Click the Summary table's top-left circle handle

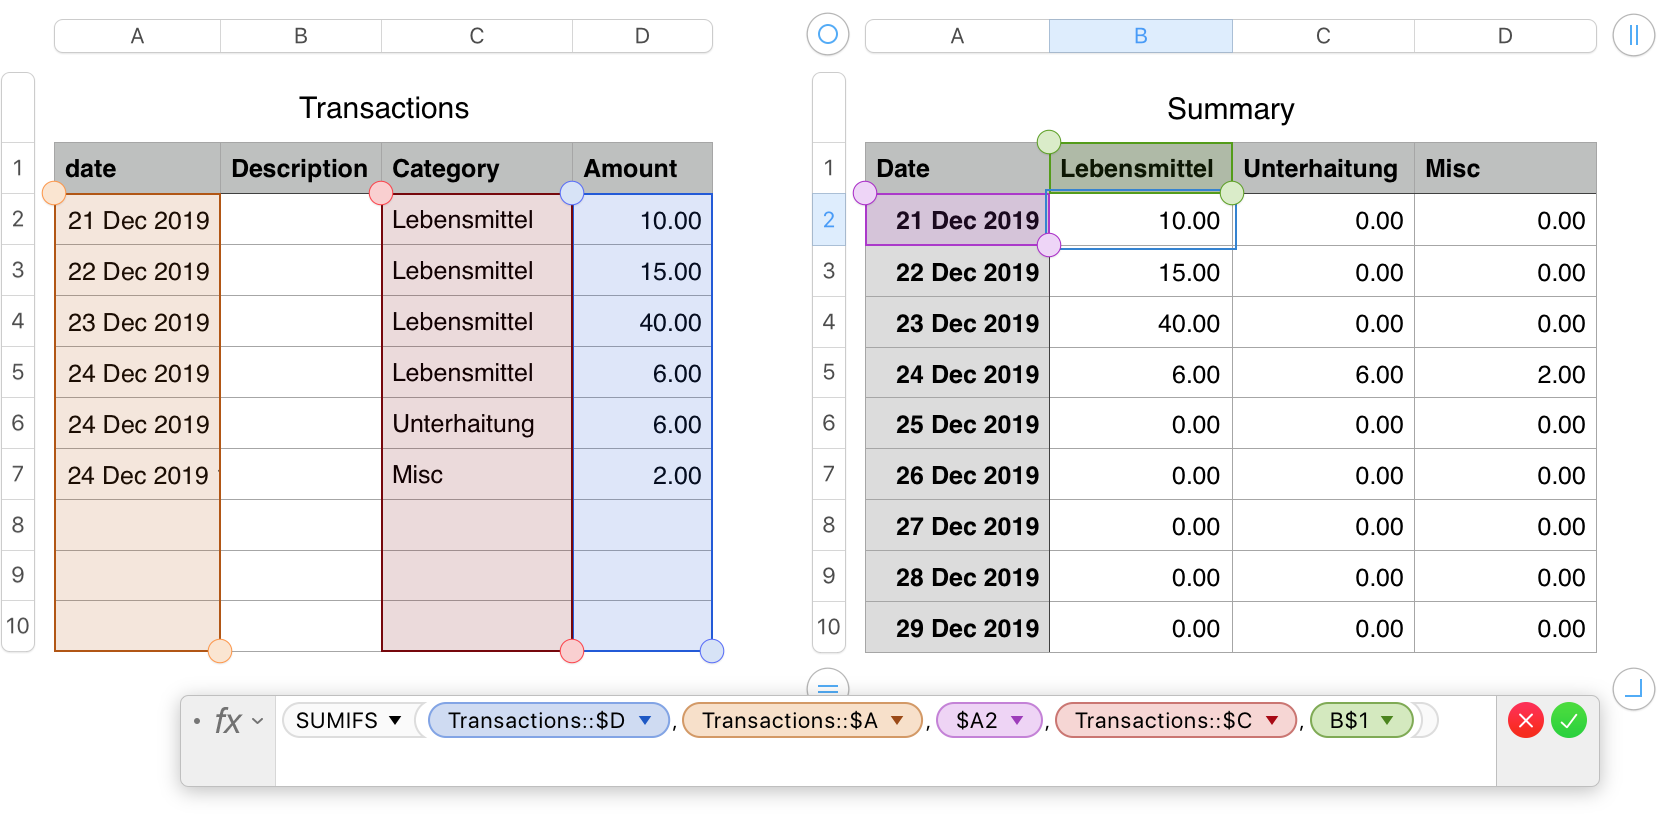[x=828, y=35]
